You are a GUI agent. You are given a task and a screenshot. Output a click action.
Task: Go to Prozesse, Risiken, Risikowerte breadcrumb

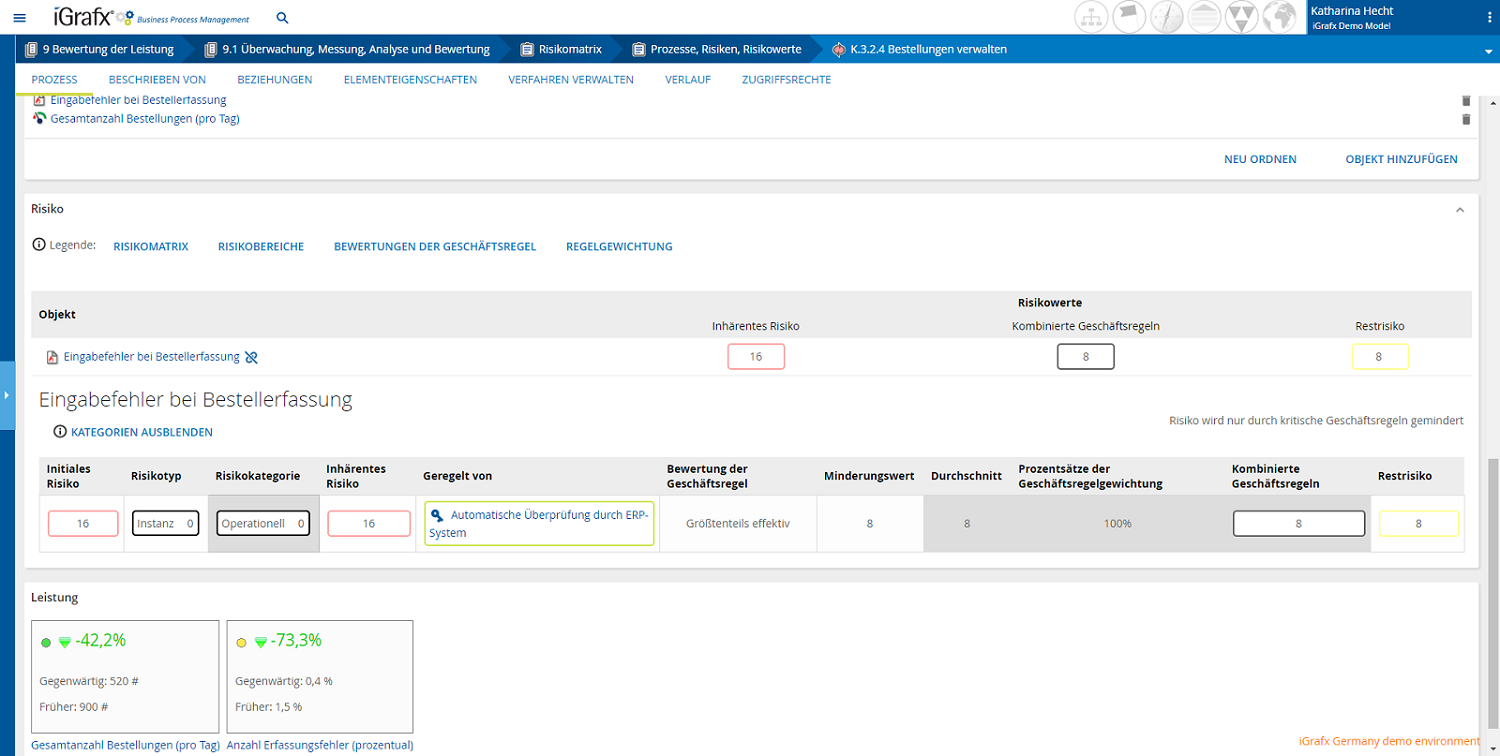click(726, 49)
